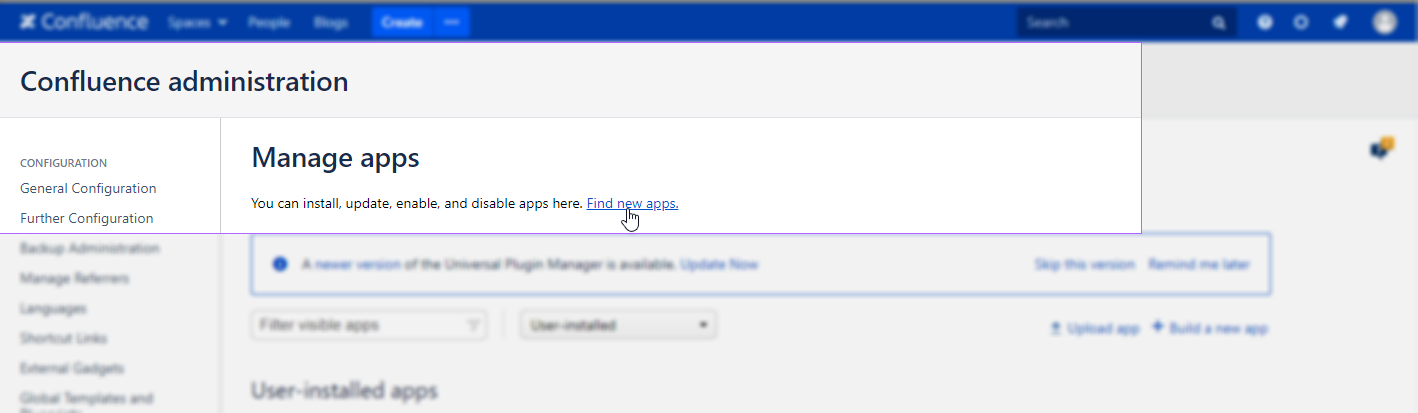Click the feedback icon at right edge
The height and width of the screenshot is (413, 1418).
click(1382, 148)
